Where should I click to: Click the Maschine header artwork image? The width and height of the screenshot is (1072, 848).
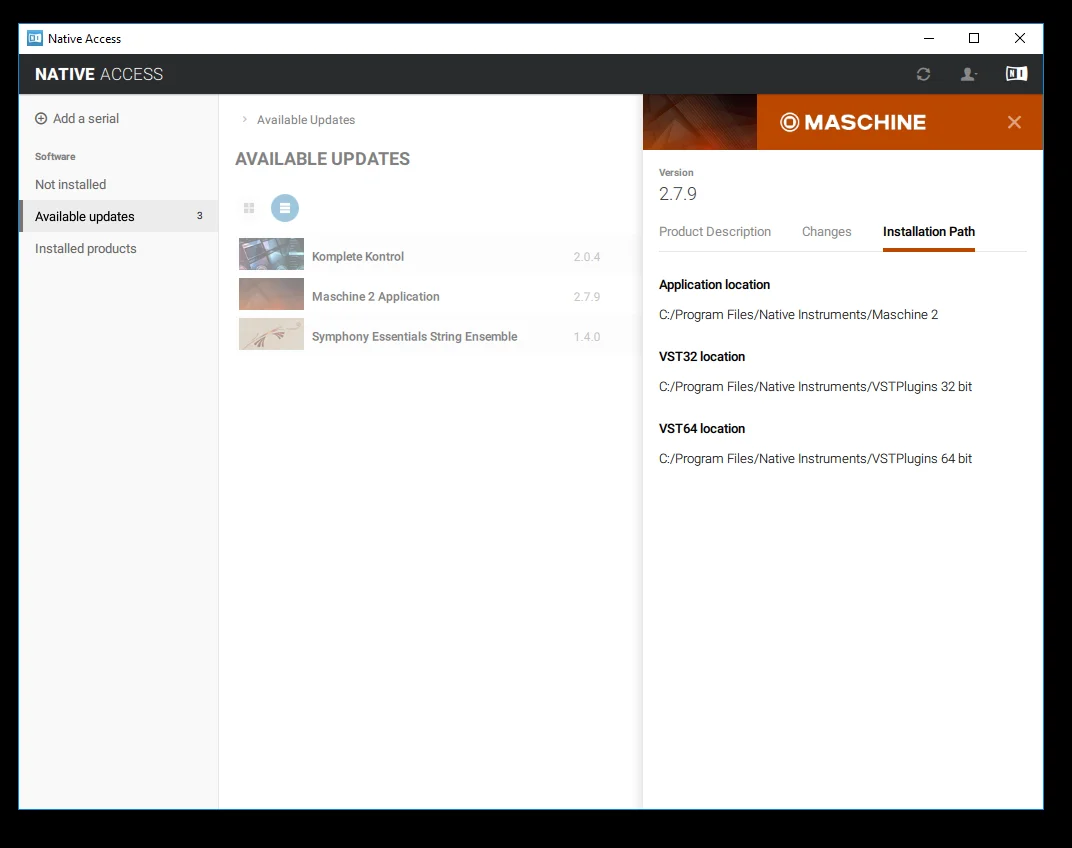(x=700, y=122)
